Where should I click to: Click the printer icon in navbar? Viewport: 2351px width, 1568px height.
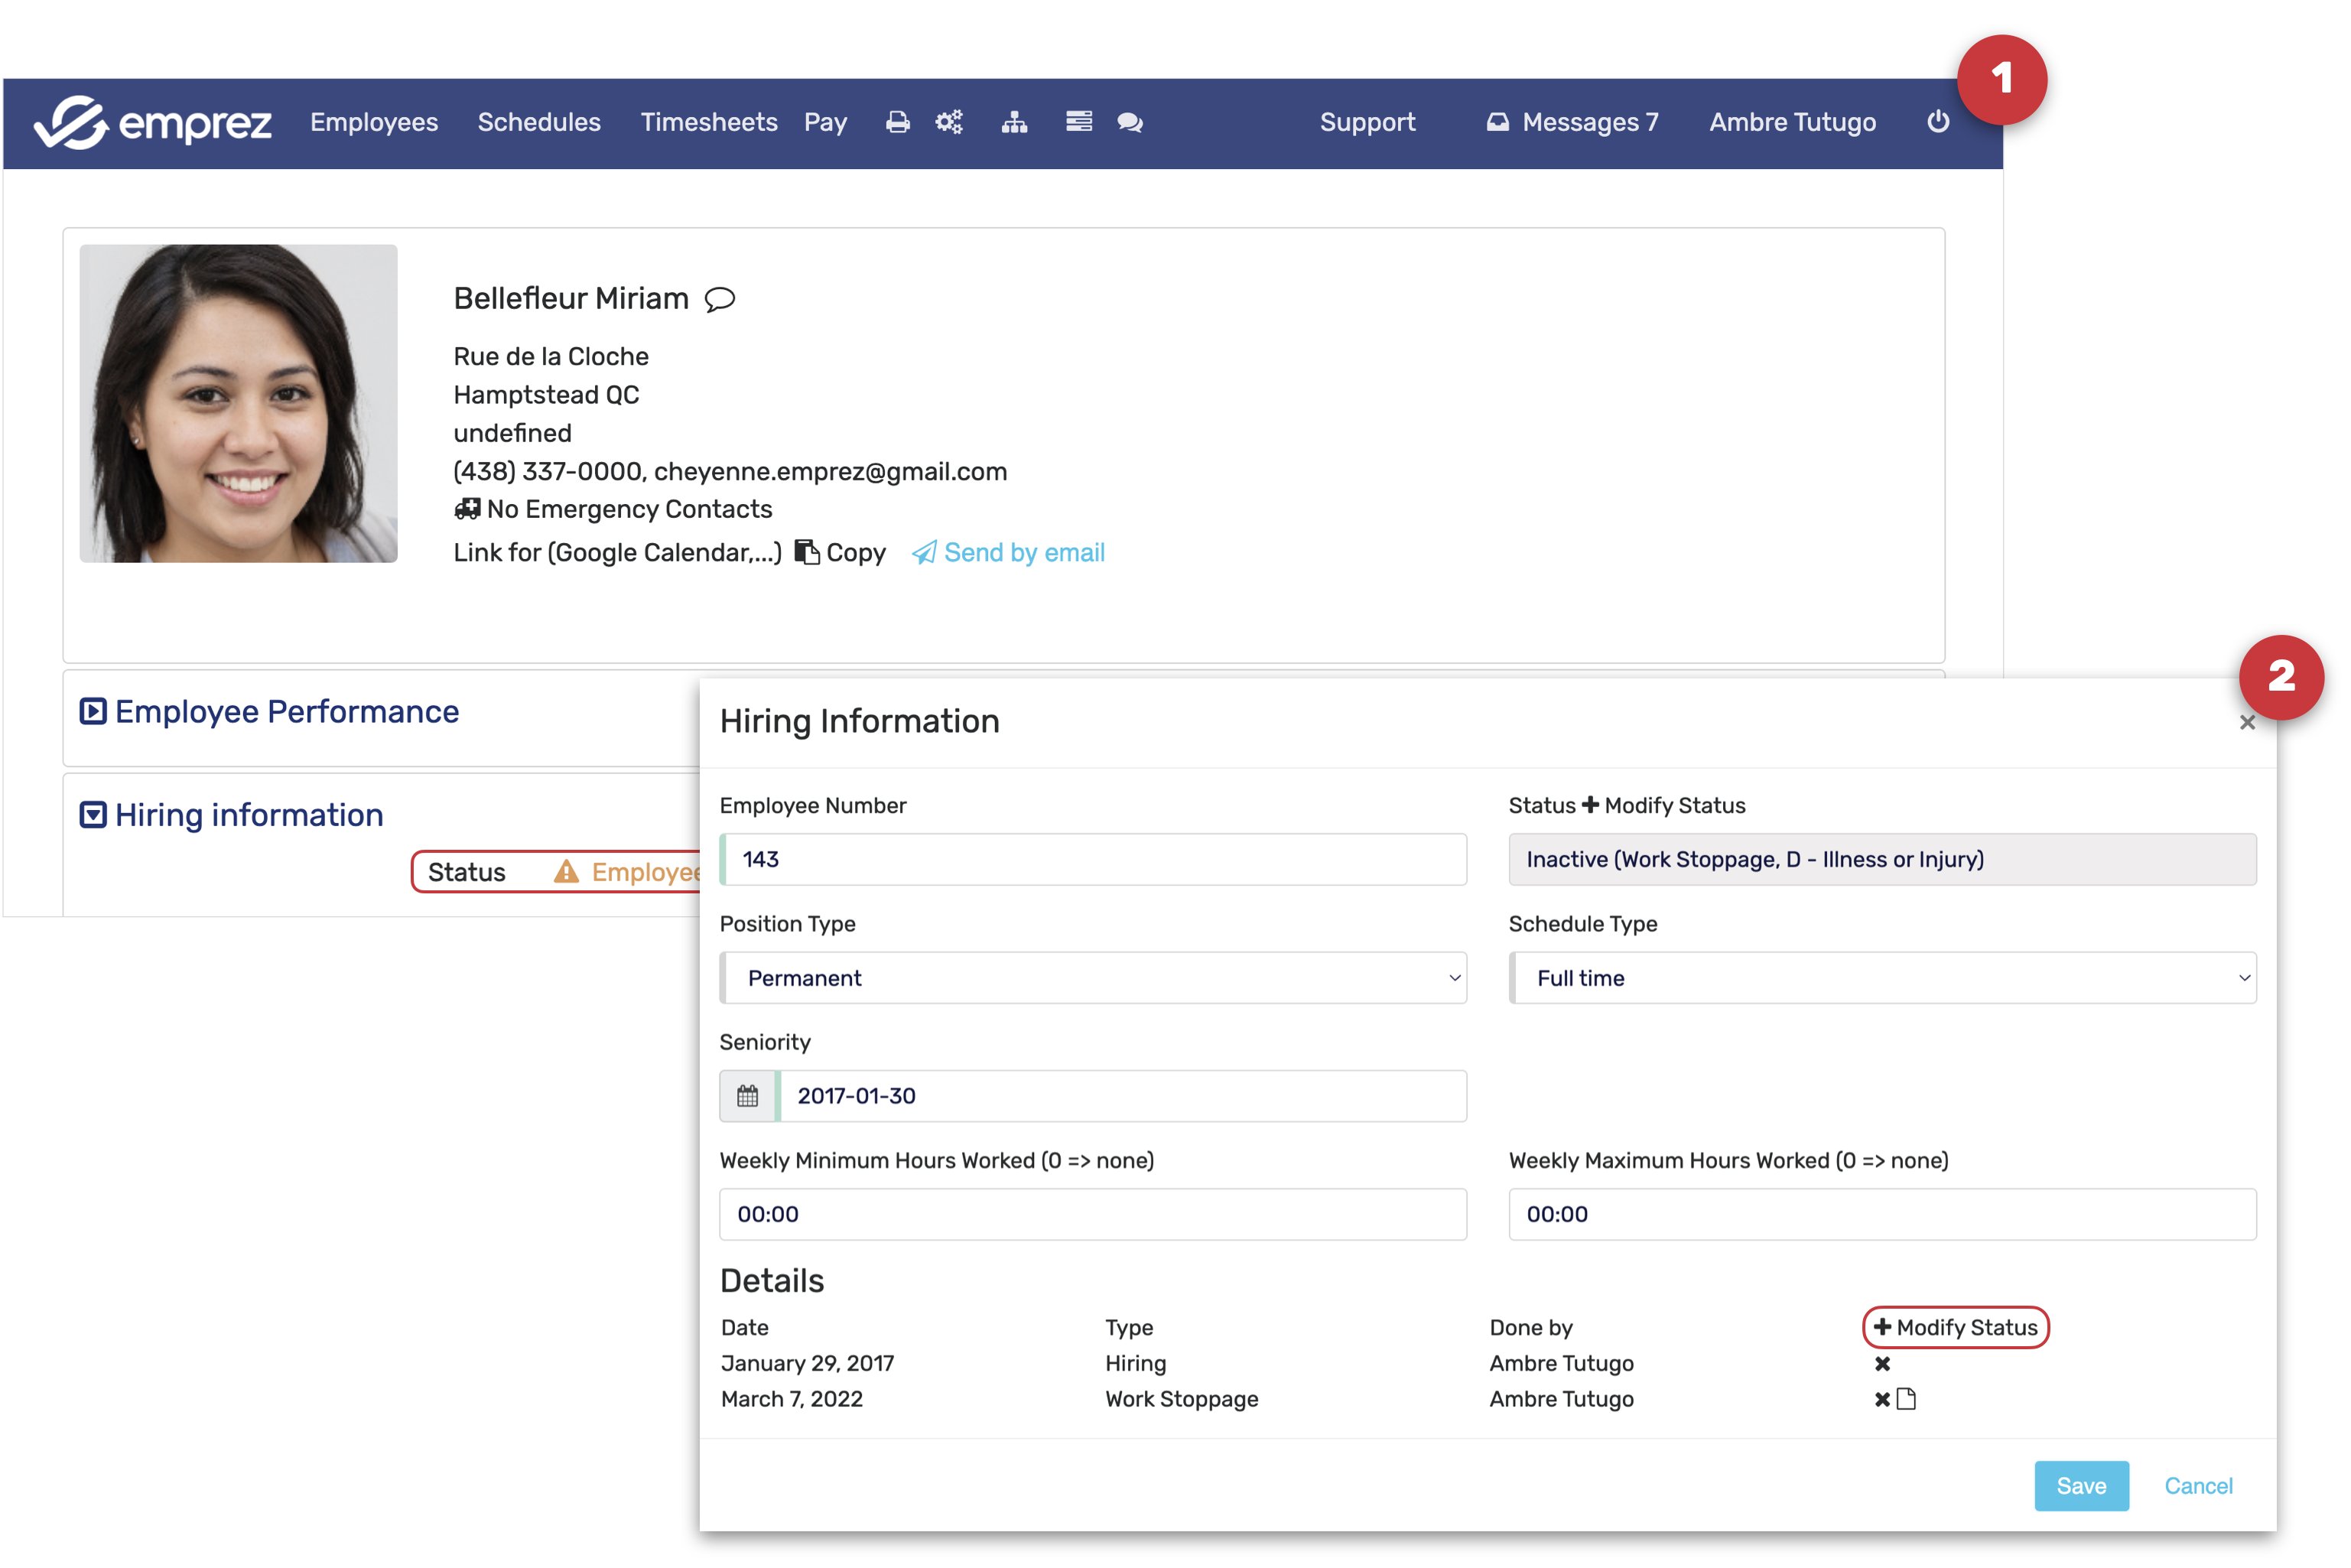click(x=897, y=122)
